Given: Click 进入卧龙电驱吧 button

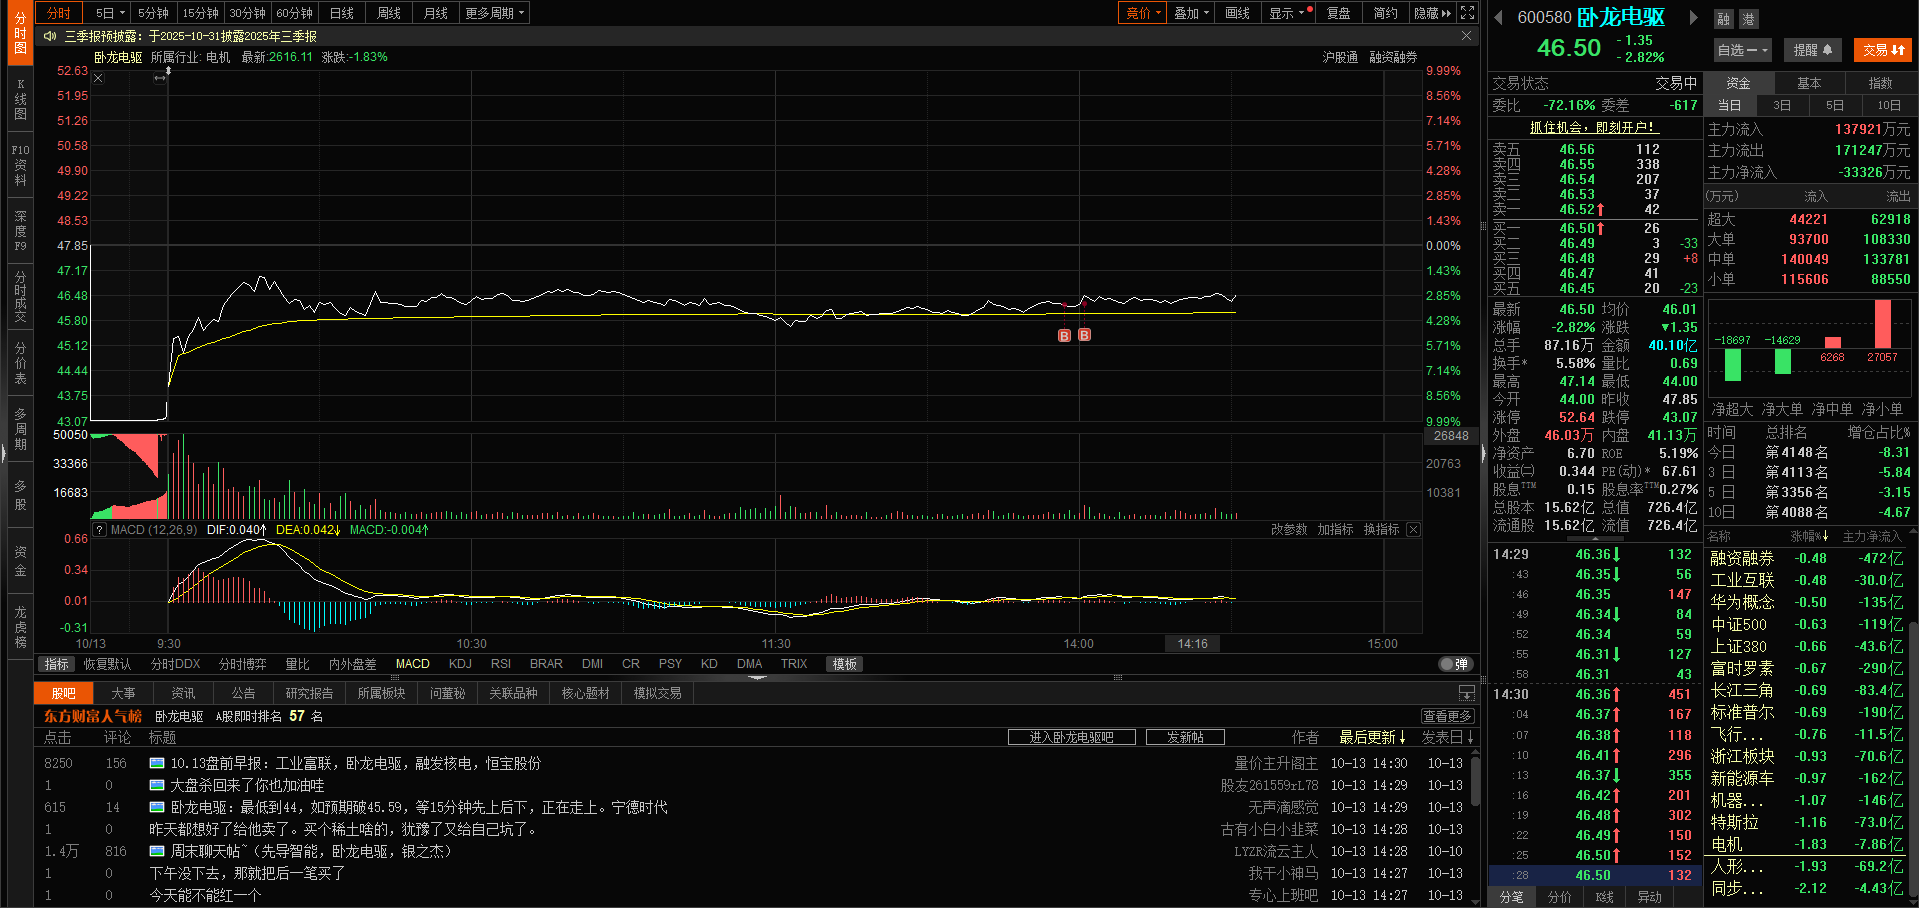Looking at the screenshot, I should point(1071,737).
